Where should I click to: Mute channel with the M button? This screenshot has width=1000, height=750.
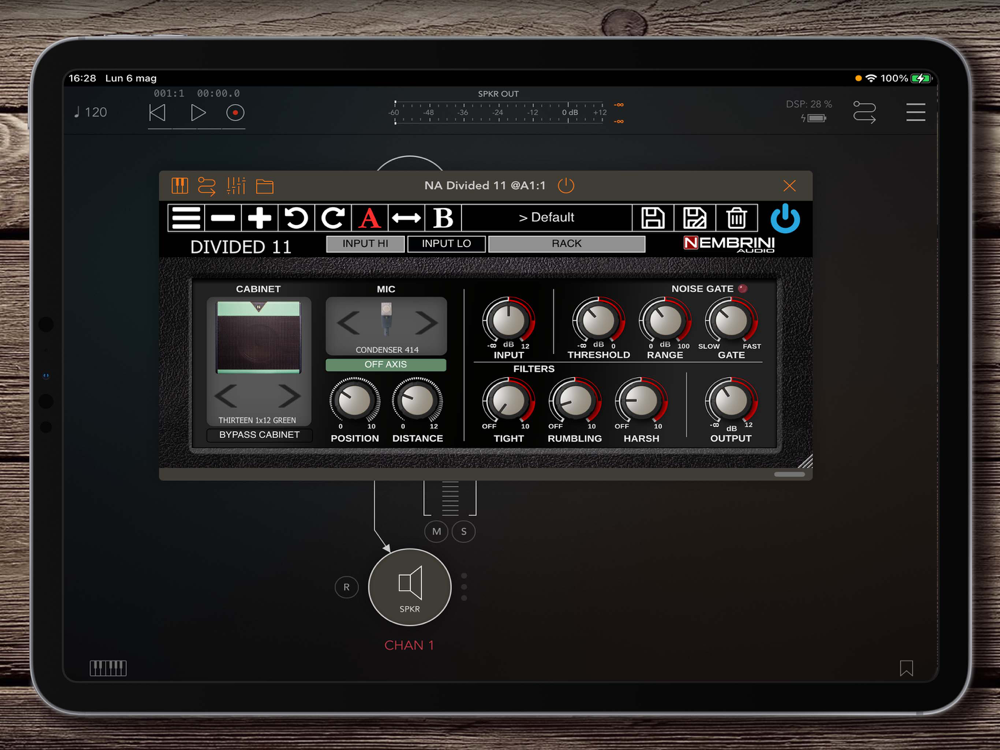point(436,531)
